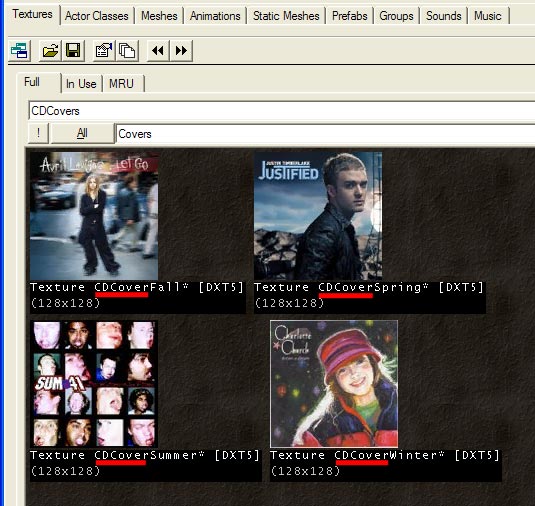Switch to the Textures tab

(32, 14)
